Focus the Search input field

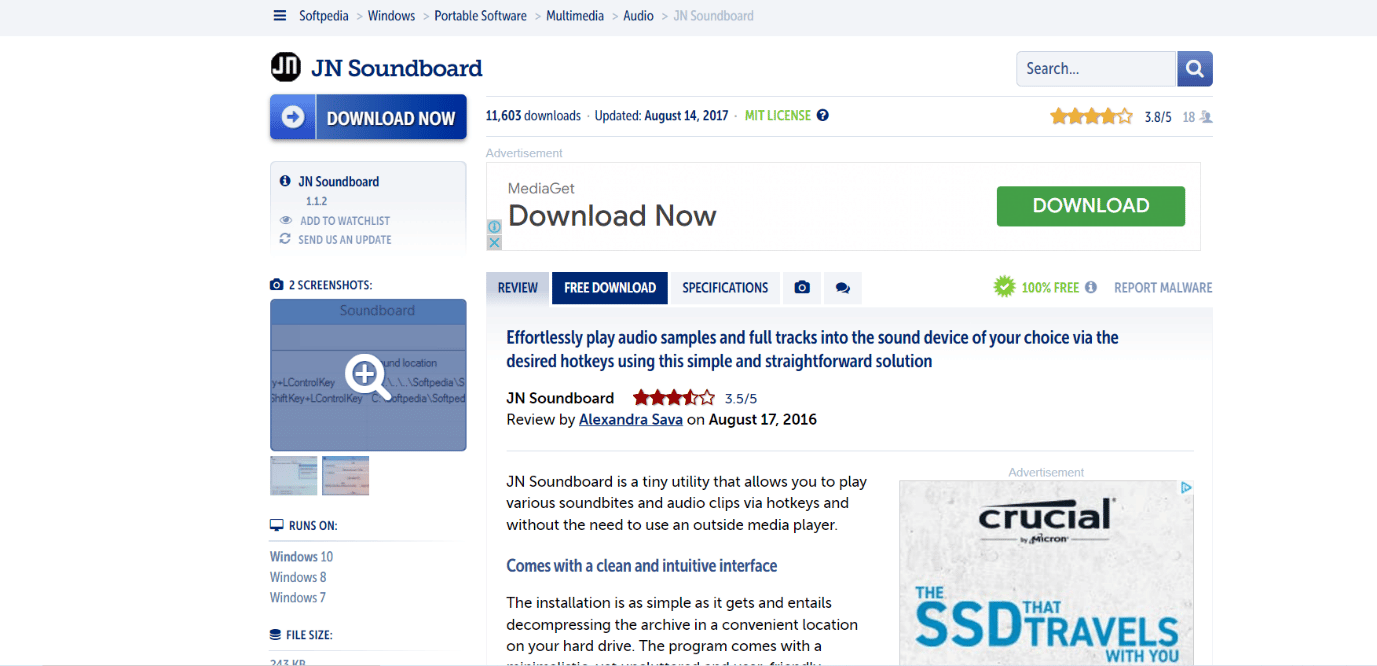pyautogui.click(x=1096, y=69)
